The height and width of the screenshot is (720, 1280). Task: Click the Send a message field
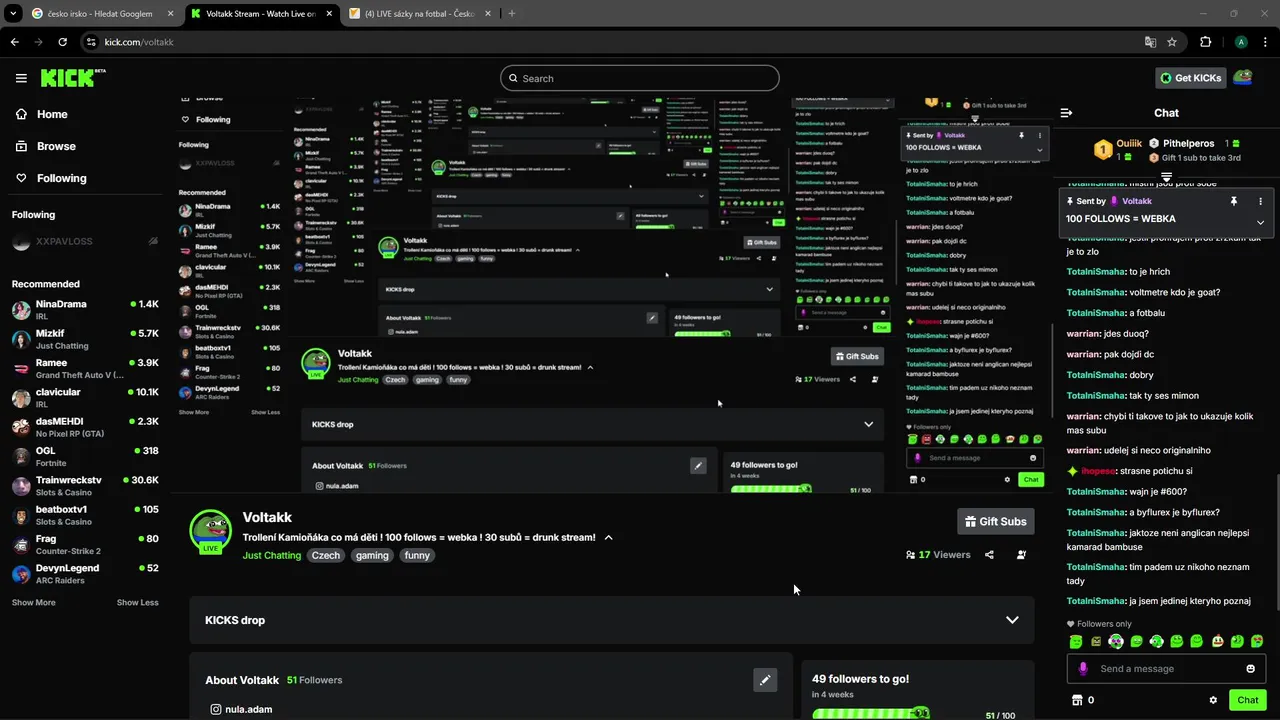1166,669
